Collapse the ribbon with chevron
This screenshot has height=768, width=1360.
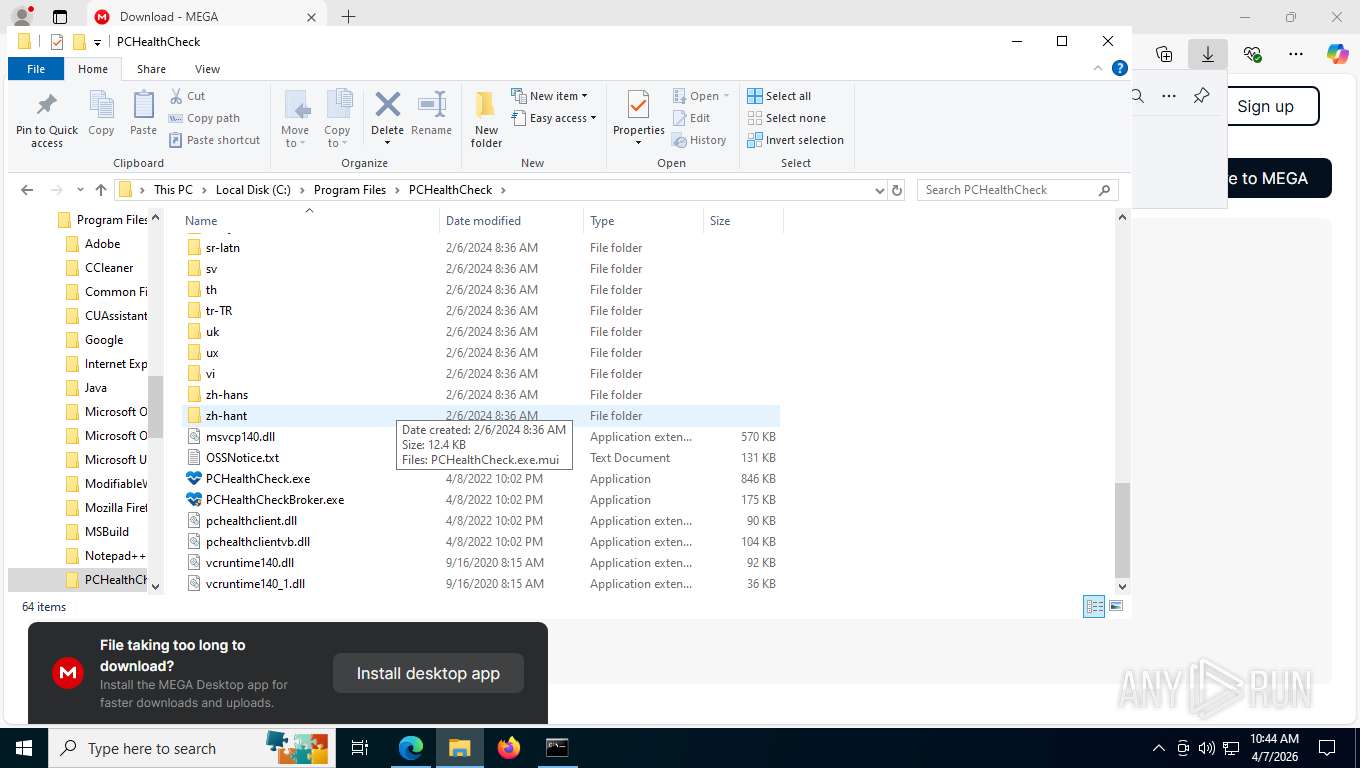pos(1099,69)
